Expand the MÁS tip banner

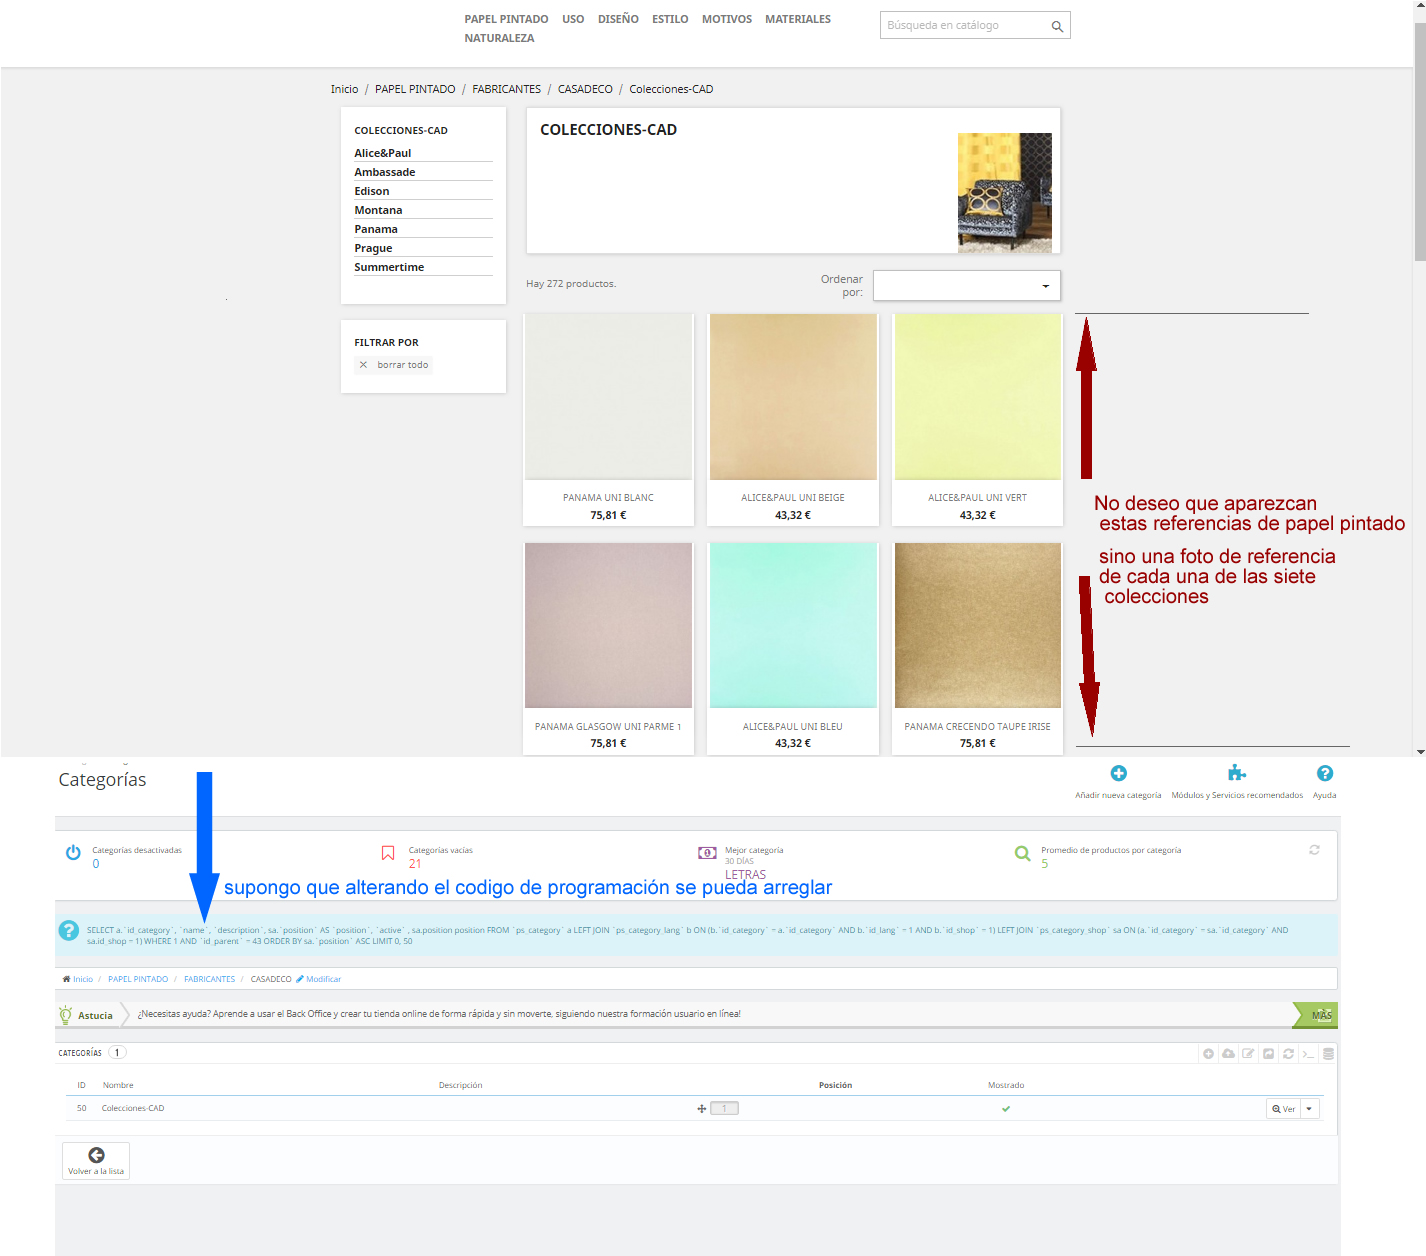[1314, 1015]
